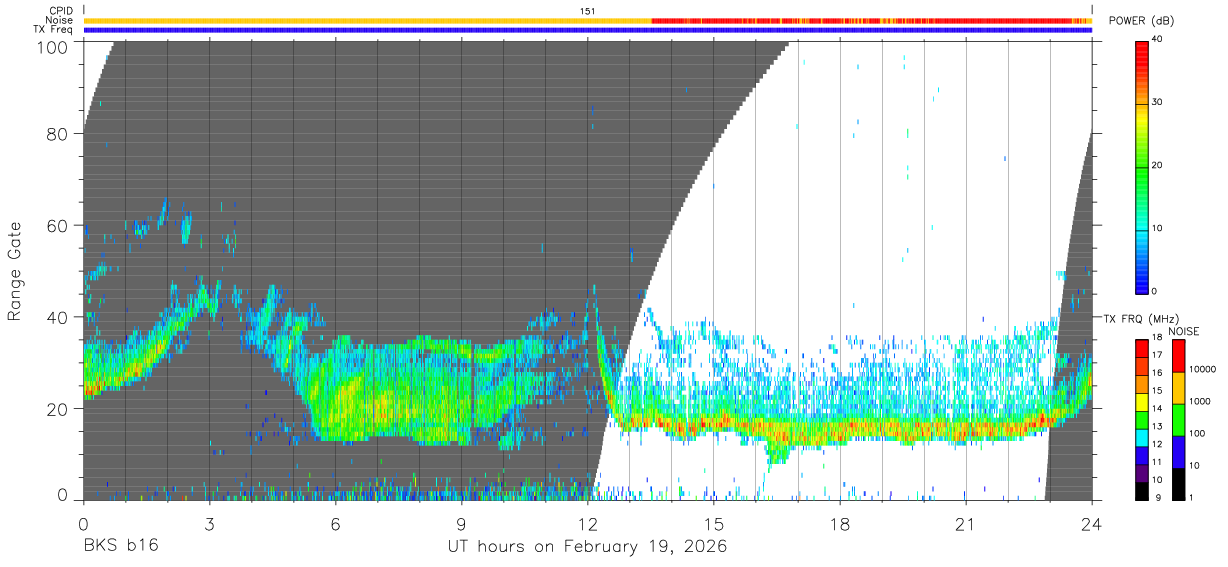Click the blue TX Freq indicator bar
The height and width of the screenshot is (567, 1228).
pos(588,30)
